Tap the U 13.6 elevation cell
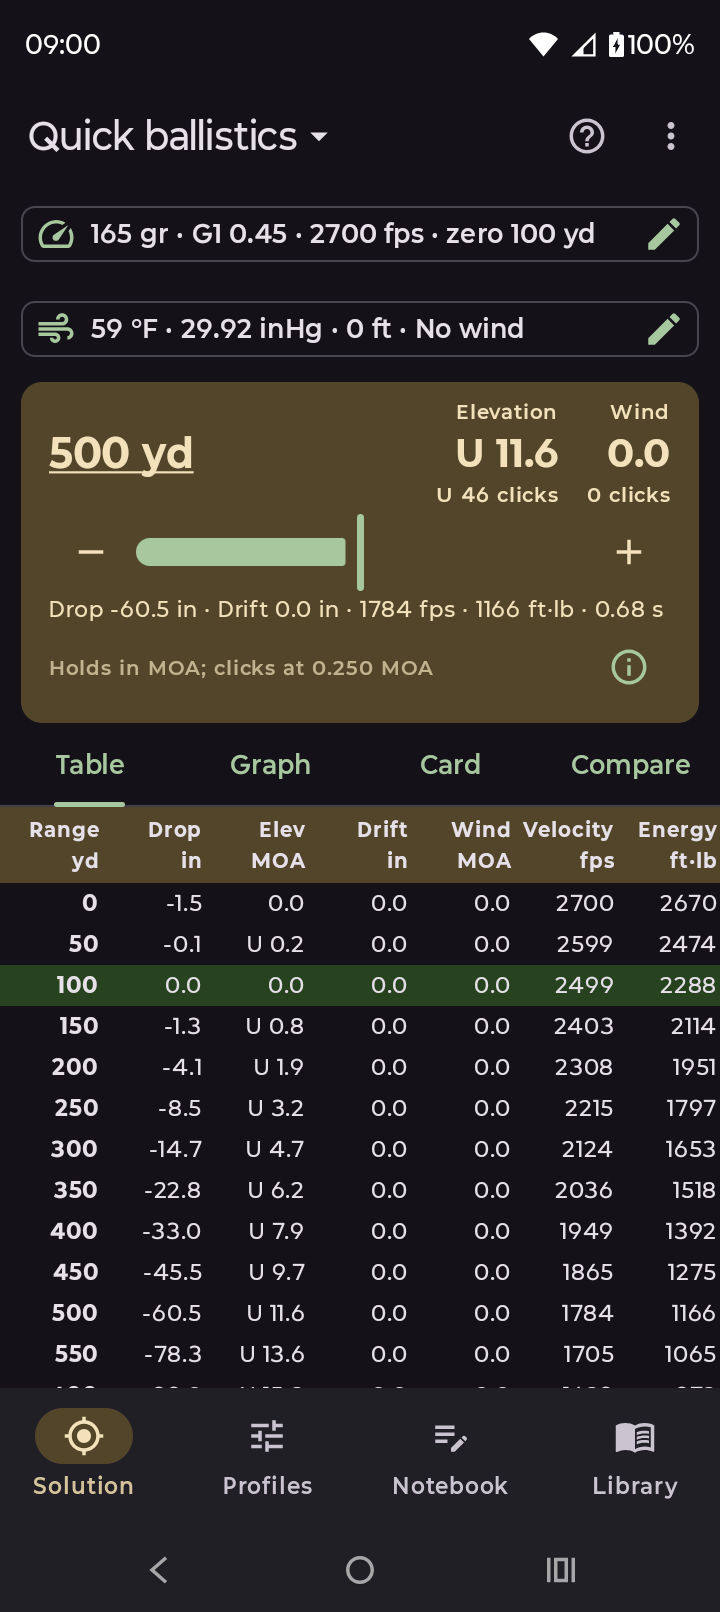Viewport: 720px width, 1612px height. [x=272, y=1354]
